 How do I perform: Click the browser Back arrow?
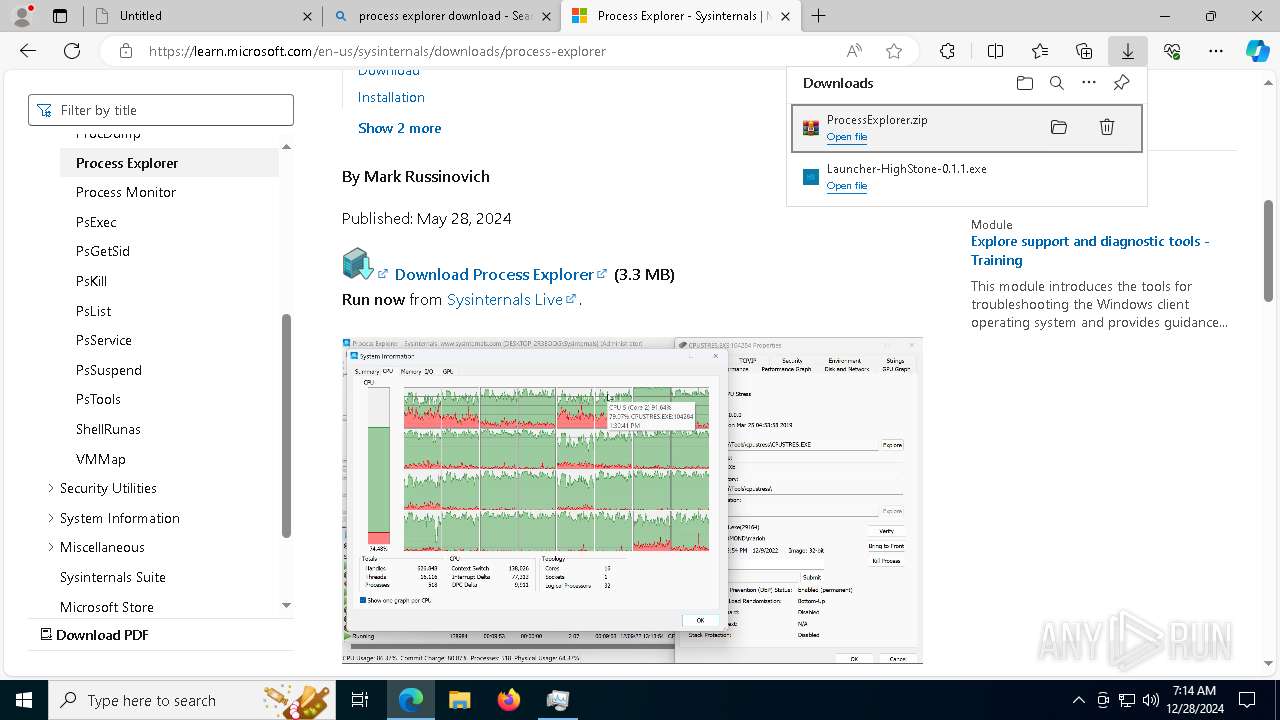click(x=28, y=51)
